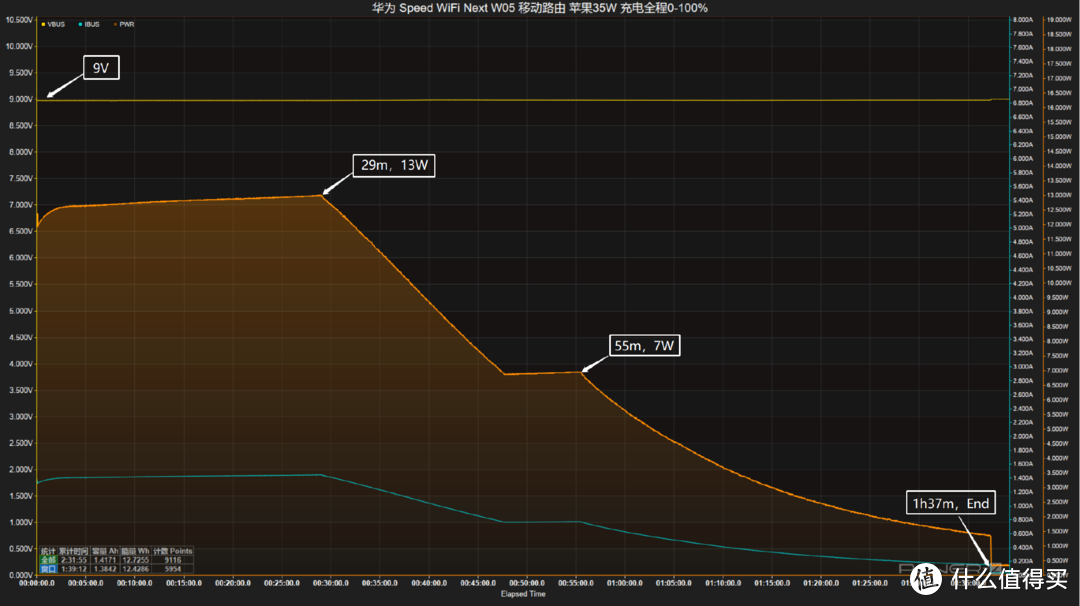Click the 00:45:00.0 time axis label
This screenshot has height=606, width=1080.
[478, 583]
